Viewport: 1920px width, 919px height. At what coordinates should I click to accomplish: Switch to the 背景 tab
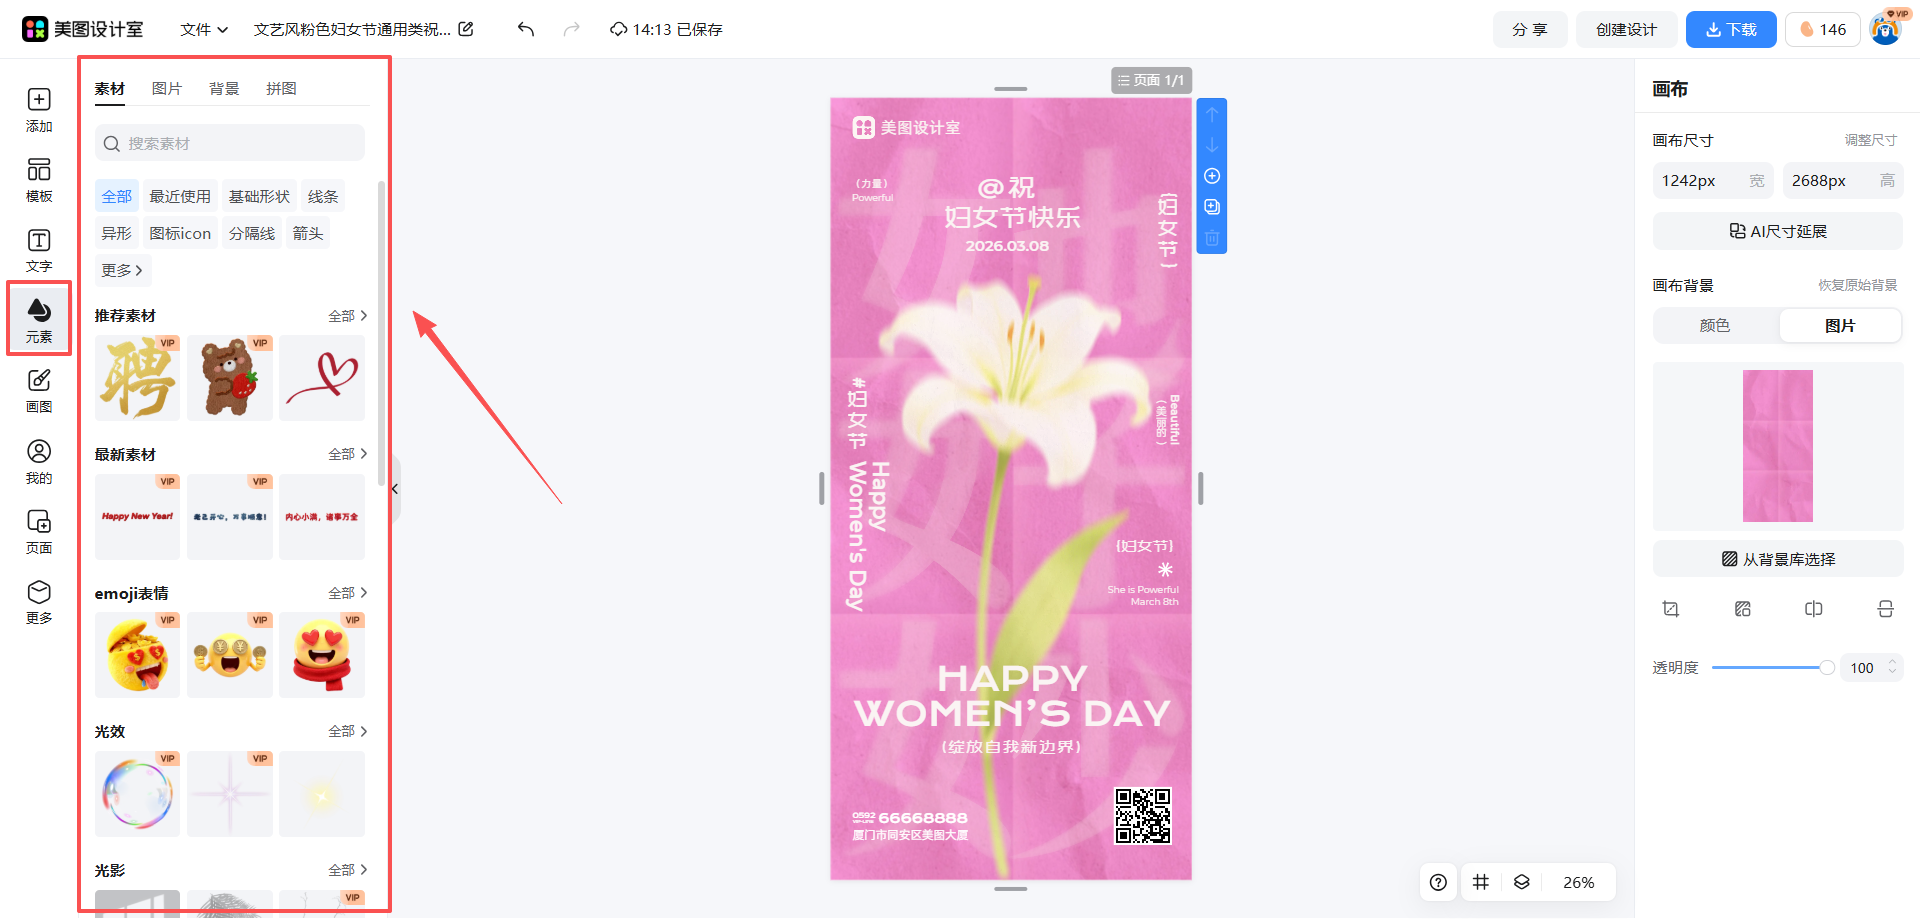(224, 89)
